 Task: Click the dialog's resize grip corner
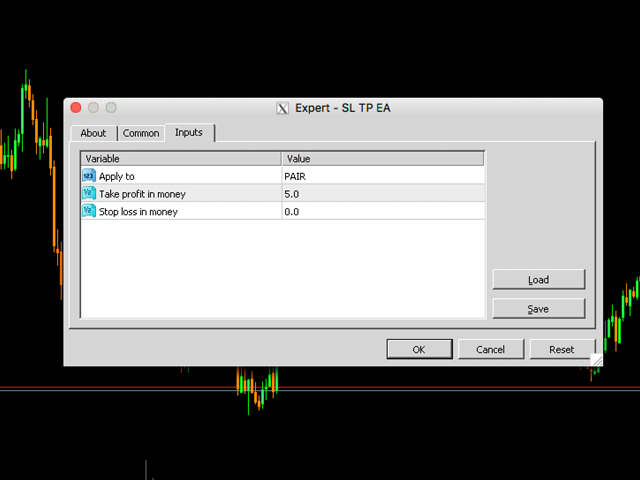(x=596, y=360)
